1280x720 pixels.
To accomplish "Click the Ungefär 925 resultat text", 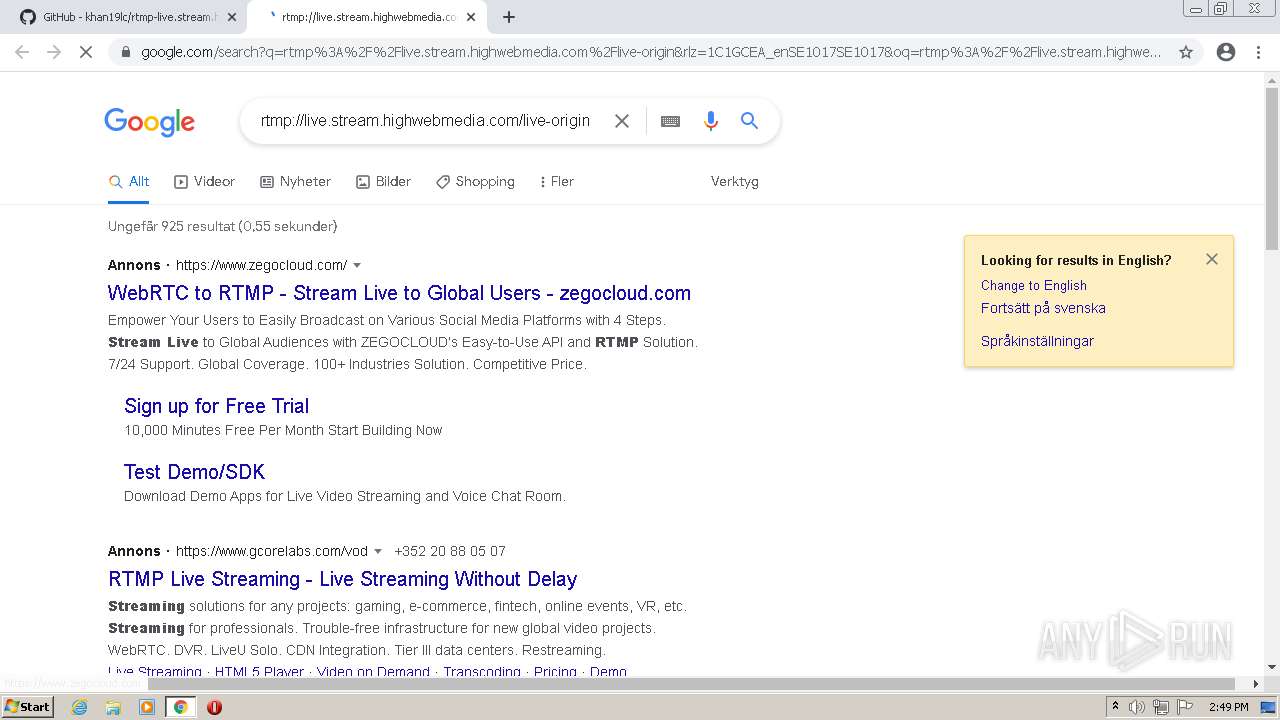I will (222, 226).
